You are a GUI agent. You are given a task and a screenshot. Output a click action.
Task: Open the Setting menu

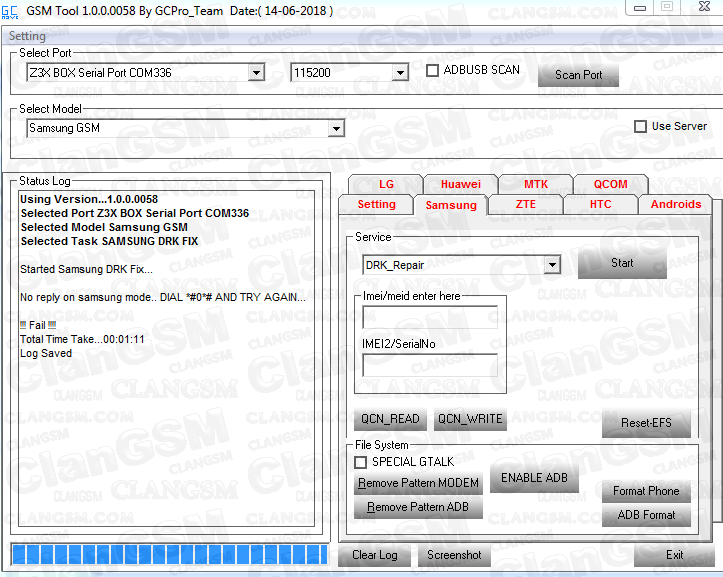pyautogui.click(x=27, y=36)
